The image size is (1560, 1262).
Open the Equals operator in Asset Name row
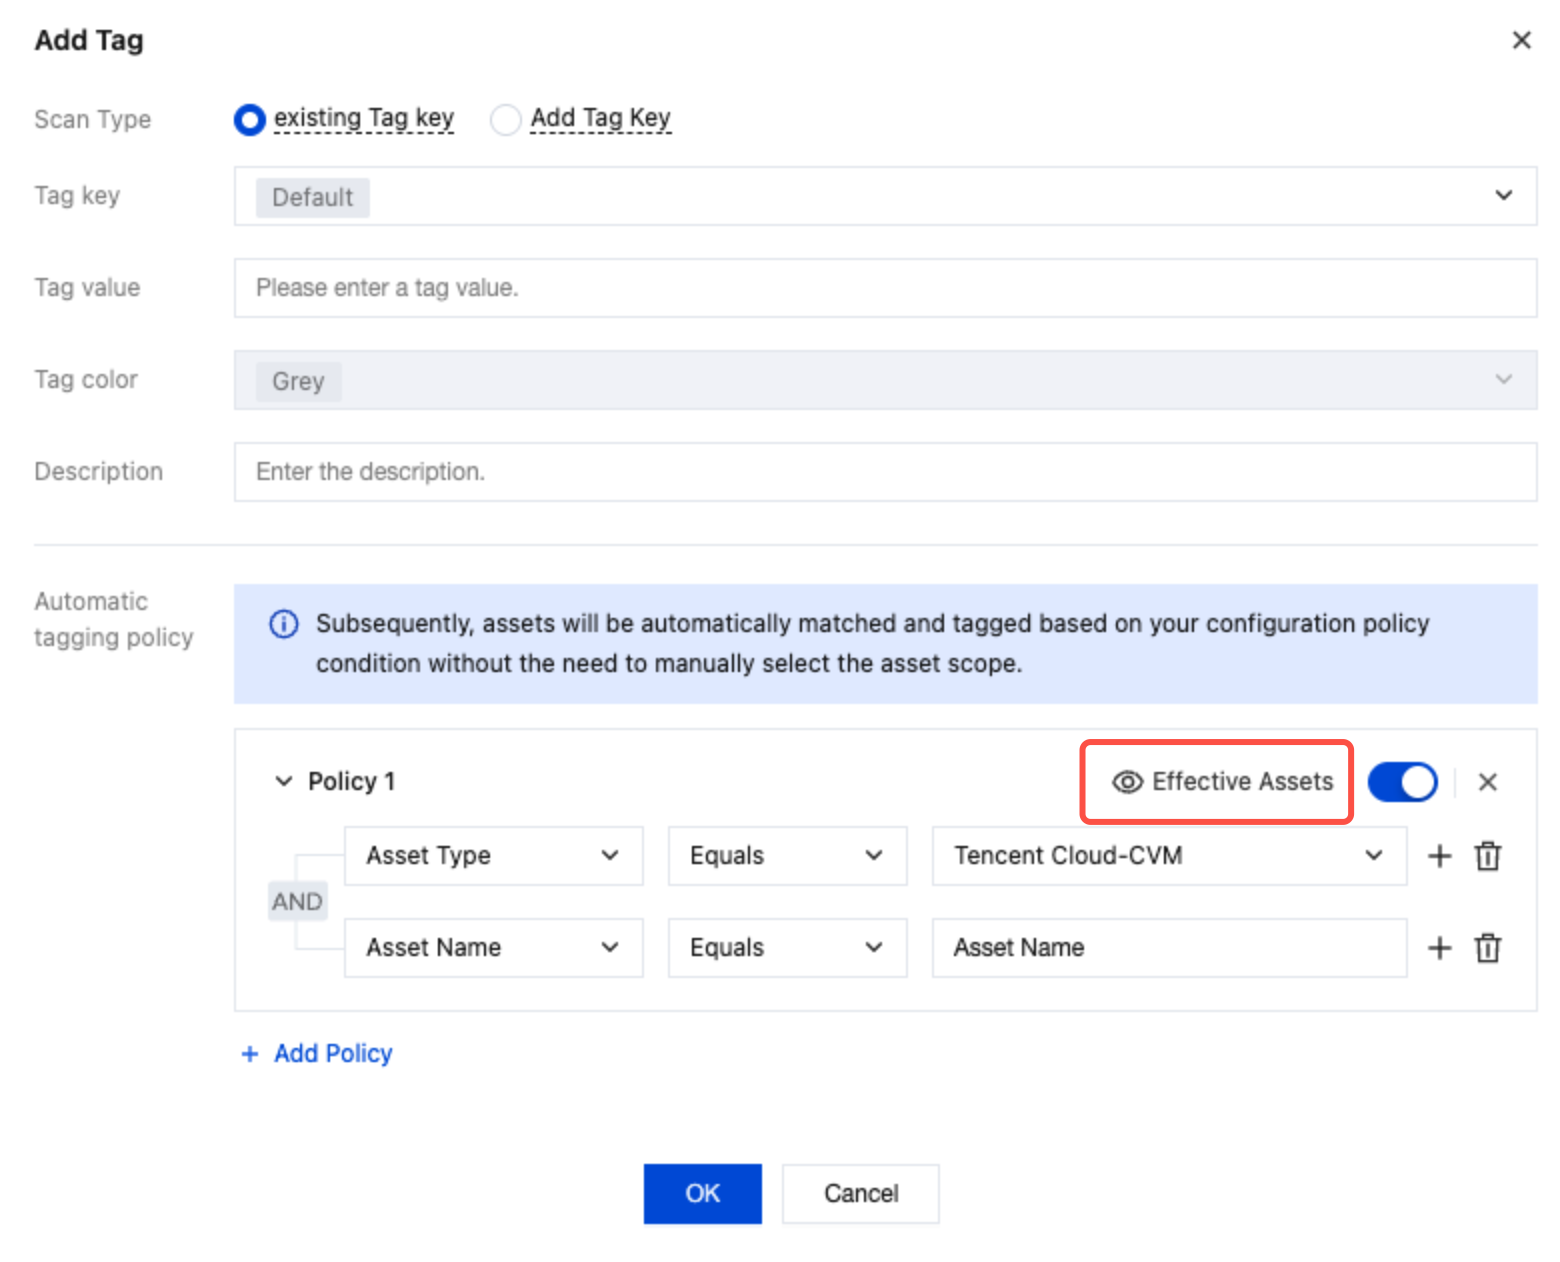(787, 948)
